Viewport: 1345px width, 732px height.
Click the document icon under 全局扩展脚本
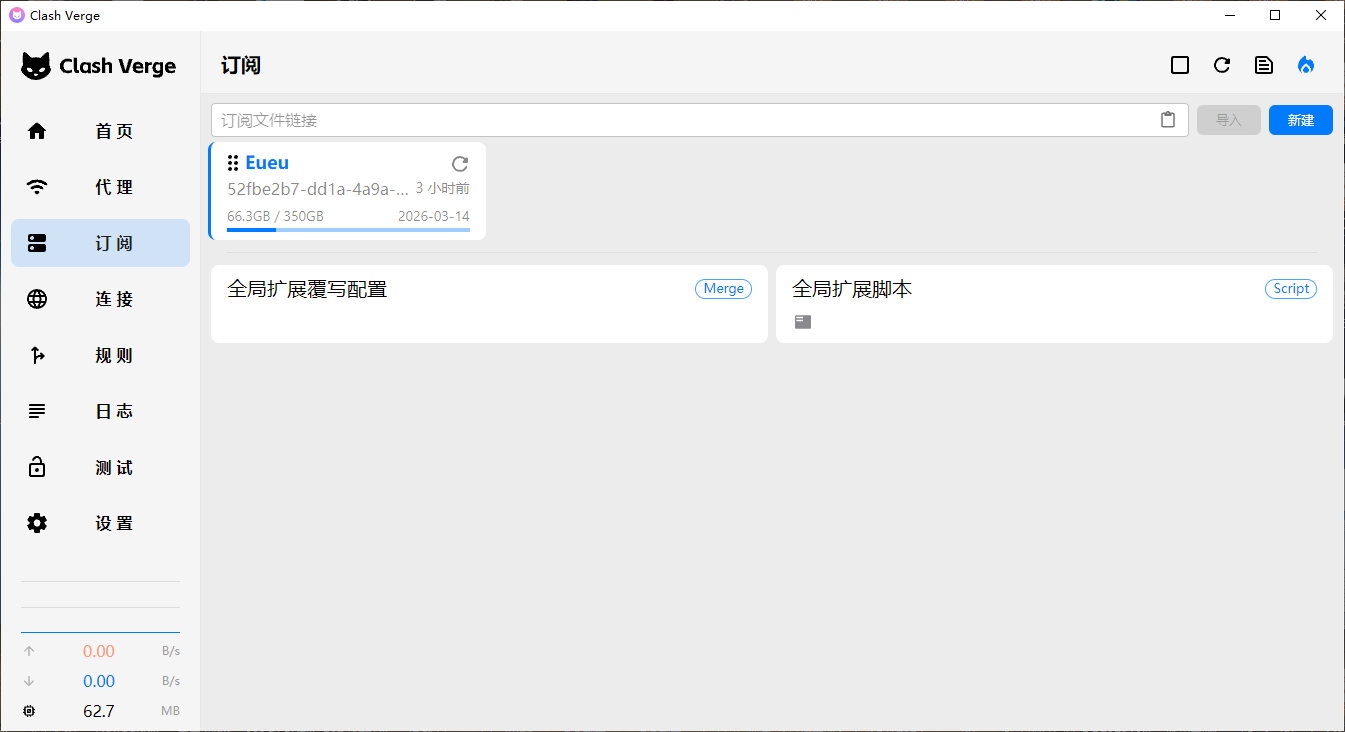coord(803,322)
